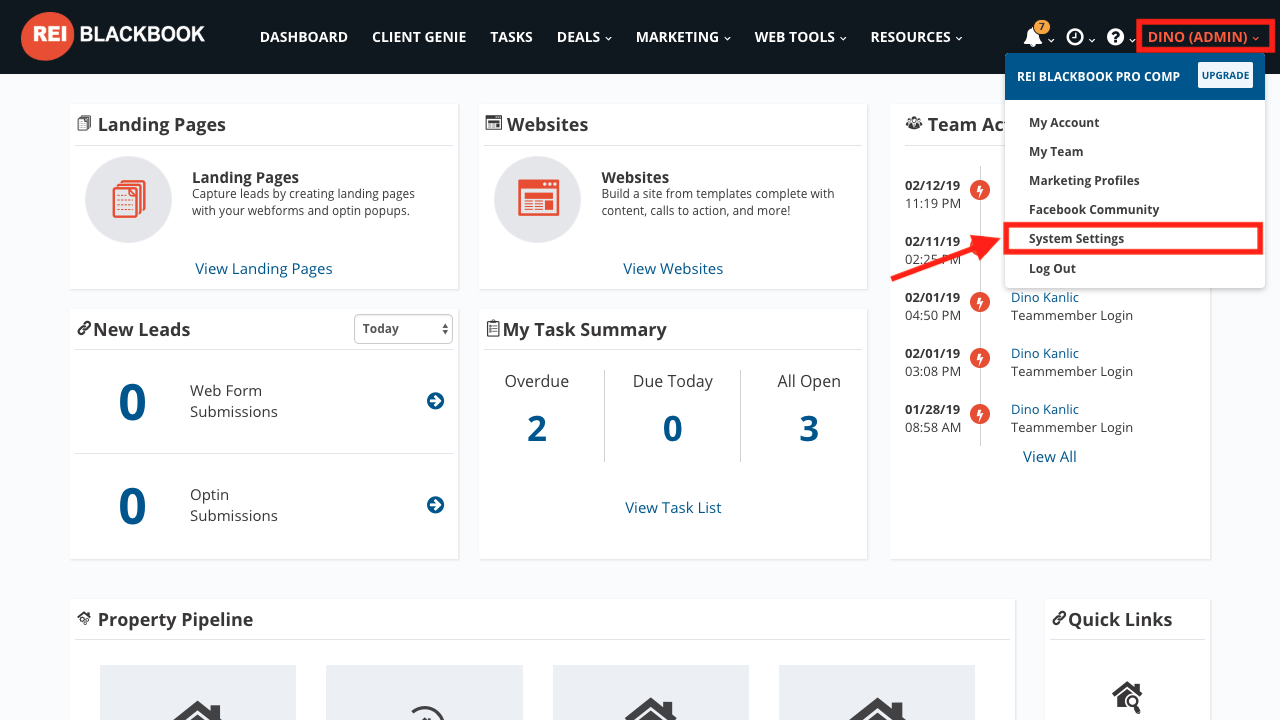Select Marketing Profiles in the dropdown

coord(1084,180)
